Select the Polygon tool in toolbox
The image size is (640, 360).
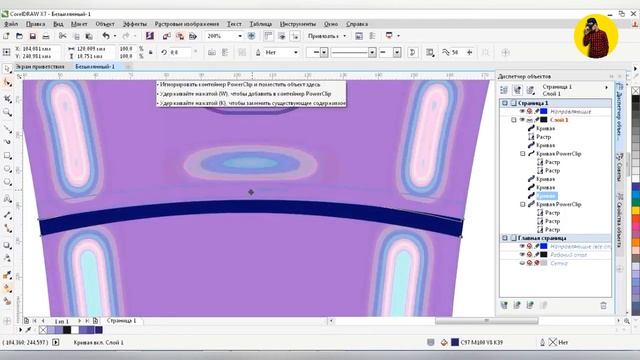pyautogui.click(x=7, y=182)
